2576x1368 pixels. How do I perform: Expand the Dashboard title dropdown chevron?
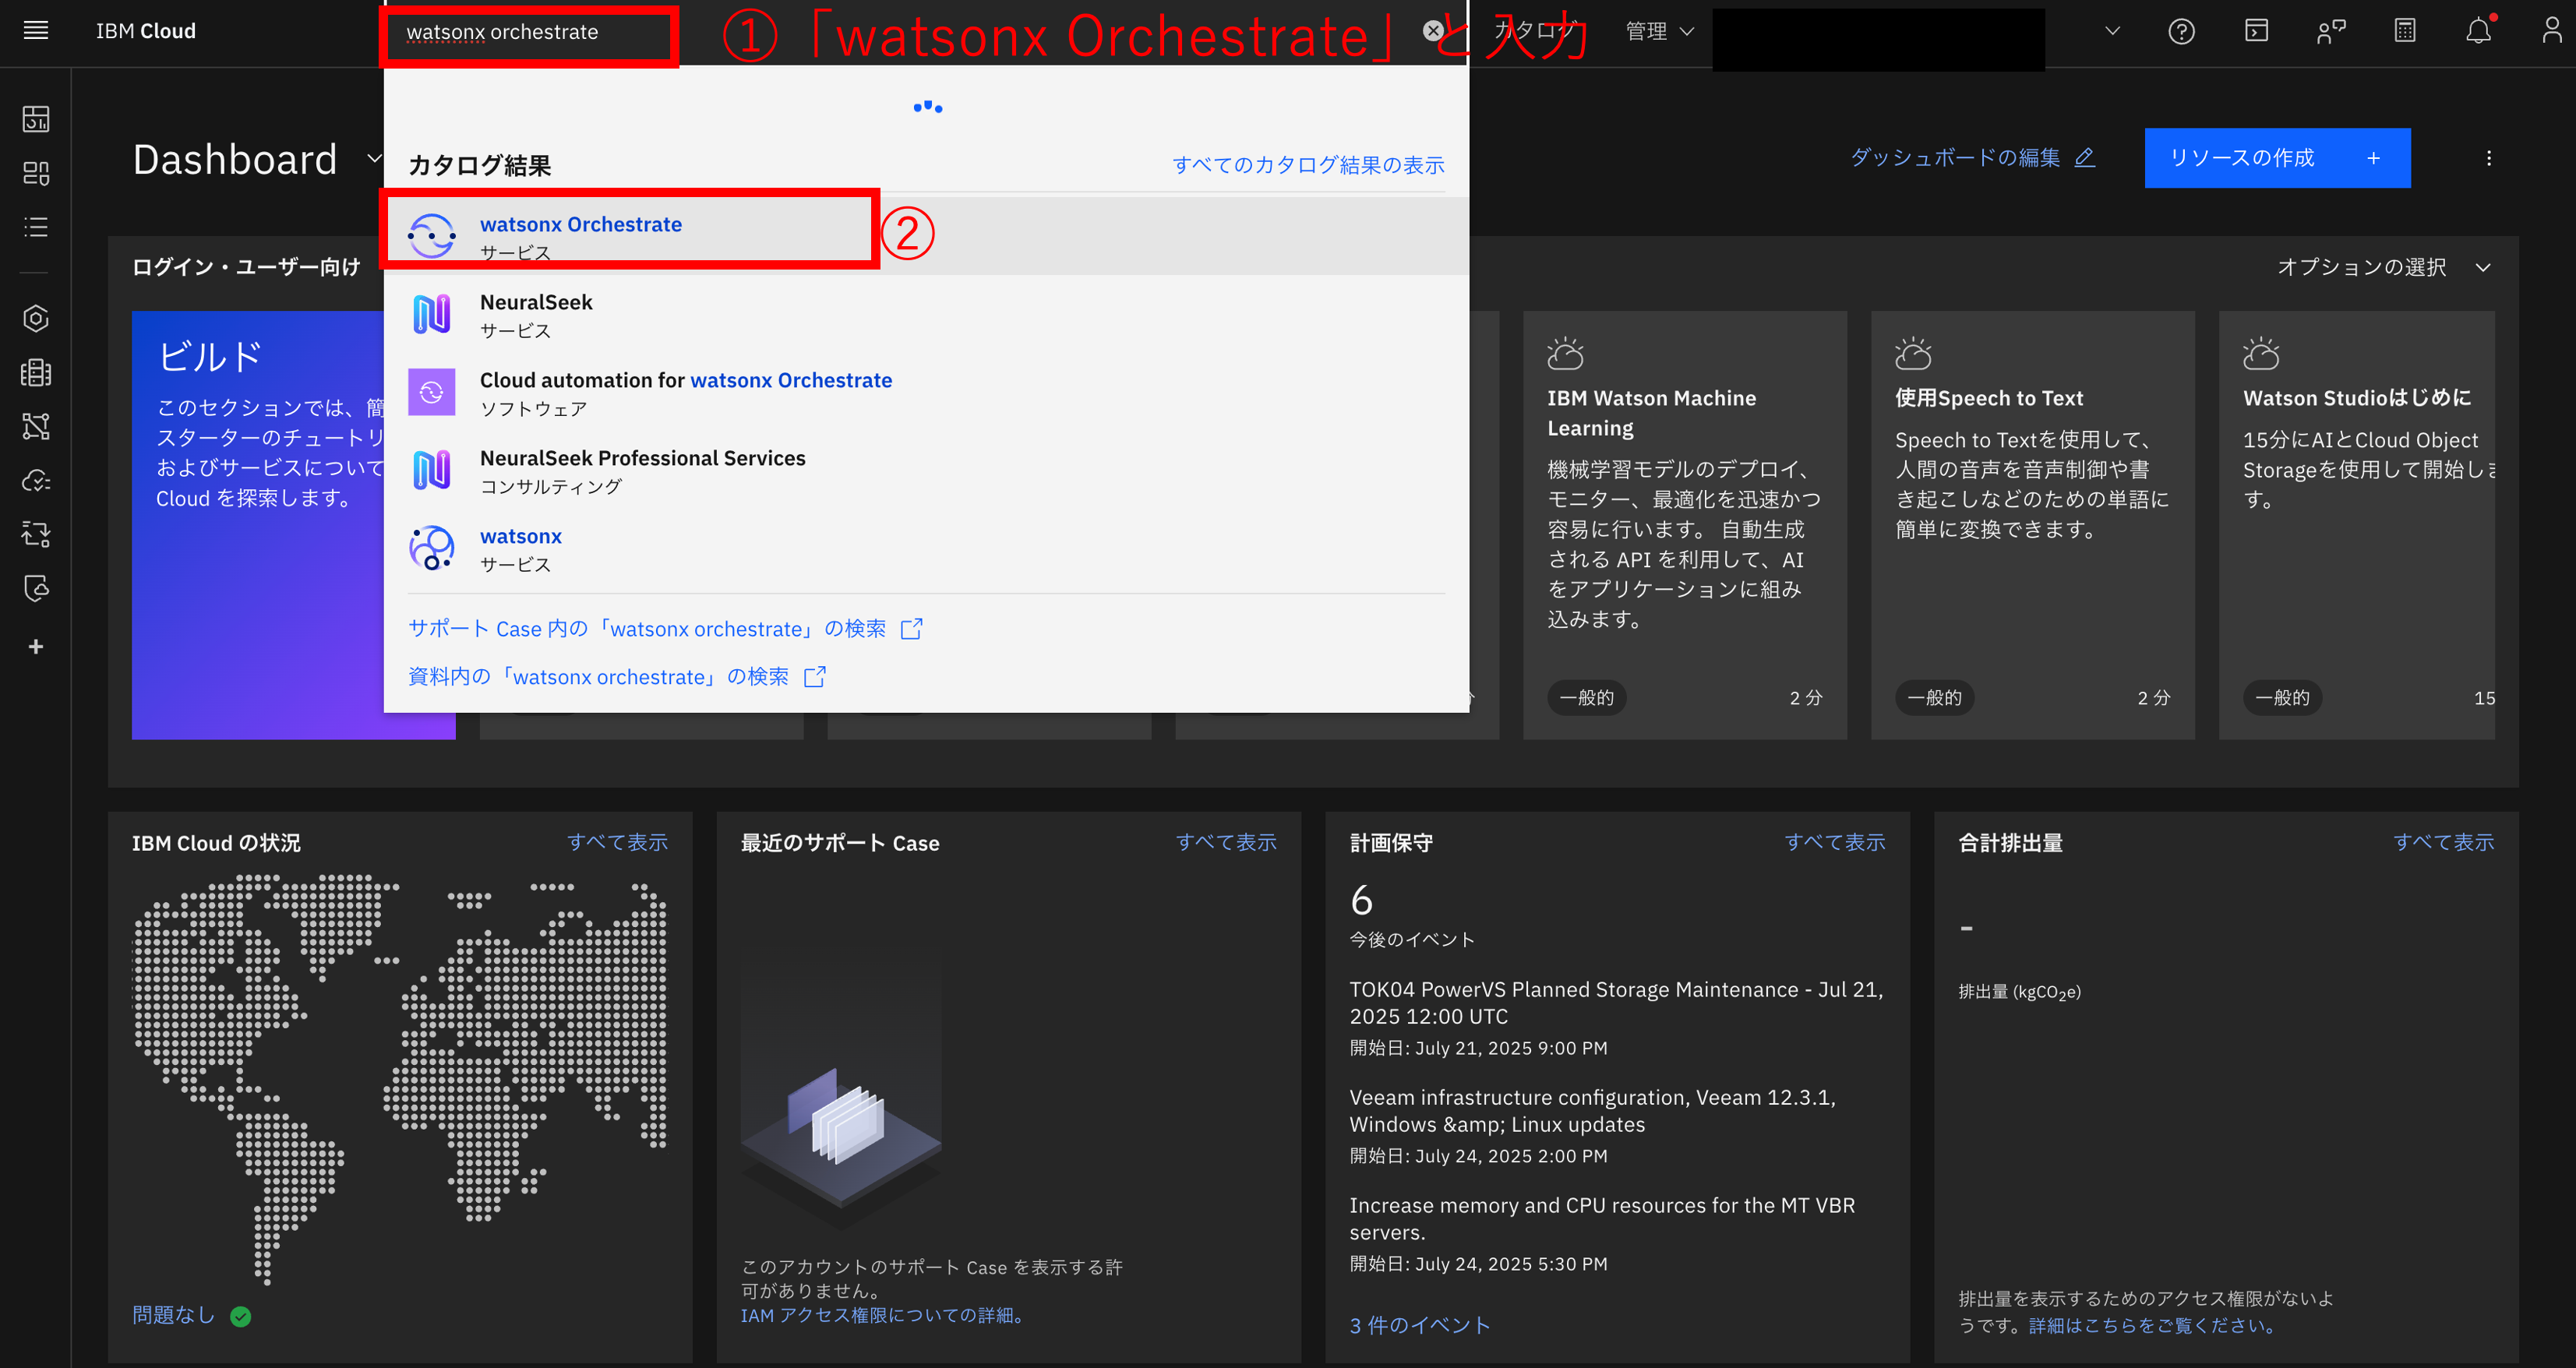click(374, 158)
